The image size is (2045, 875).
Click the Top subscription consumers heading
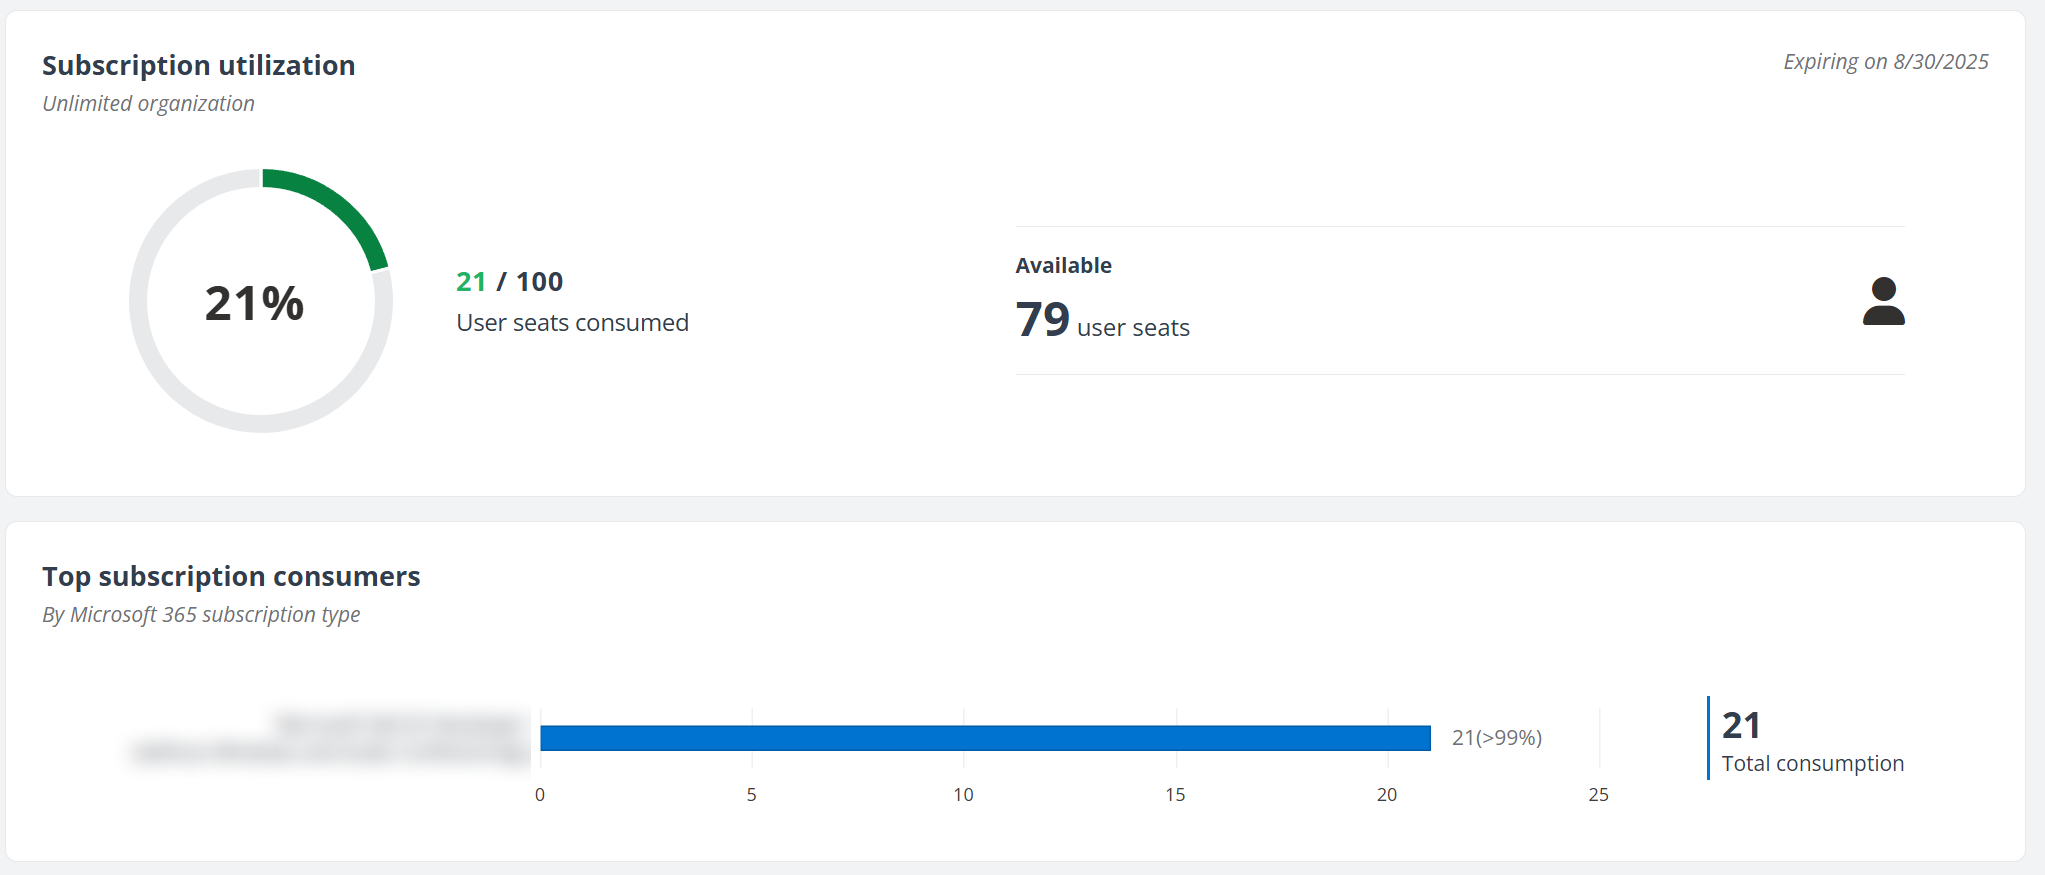click(231, 577)
